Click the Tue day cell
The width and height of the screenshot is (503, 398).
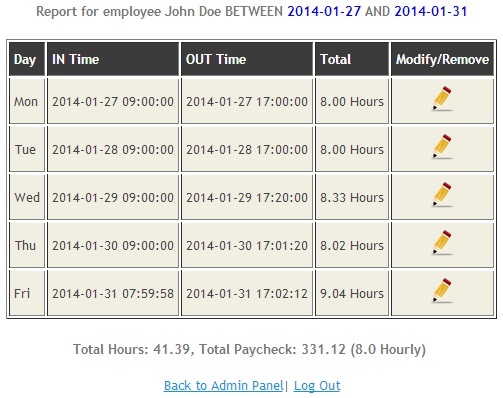coord(27,149)
